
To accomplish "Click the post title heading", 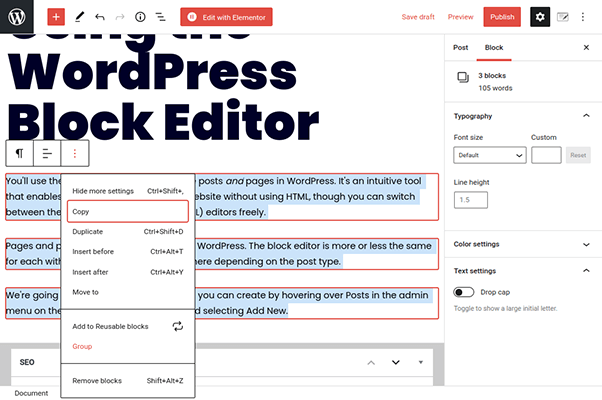I will 163,88.
